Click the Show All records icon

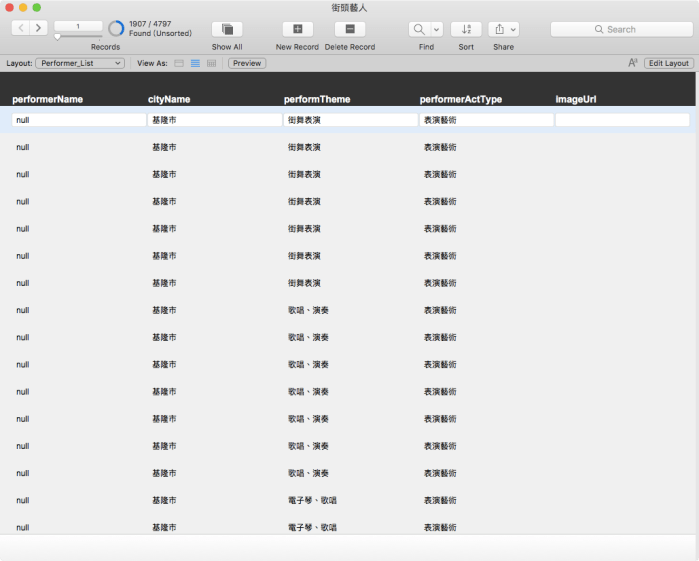pos(227,29)
